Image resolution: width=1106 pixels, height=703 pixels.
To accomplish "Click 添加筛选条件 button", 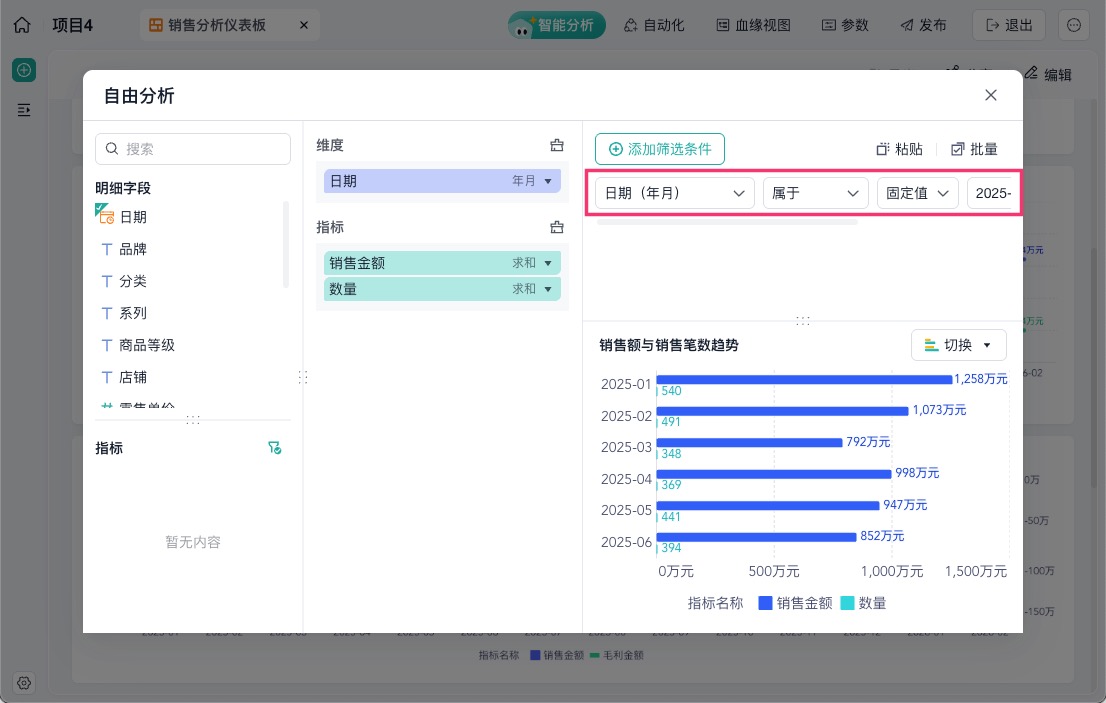I will click(x=660, y=149).
